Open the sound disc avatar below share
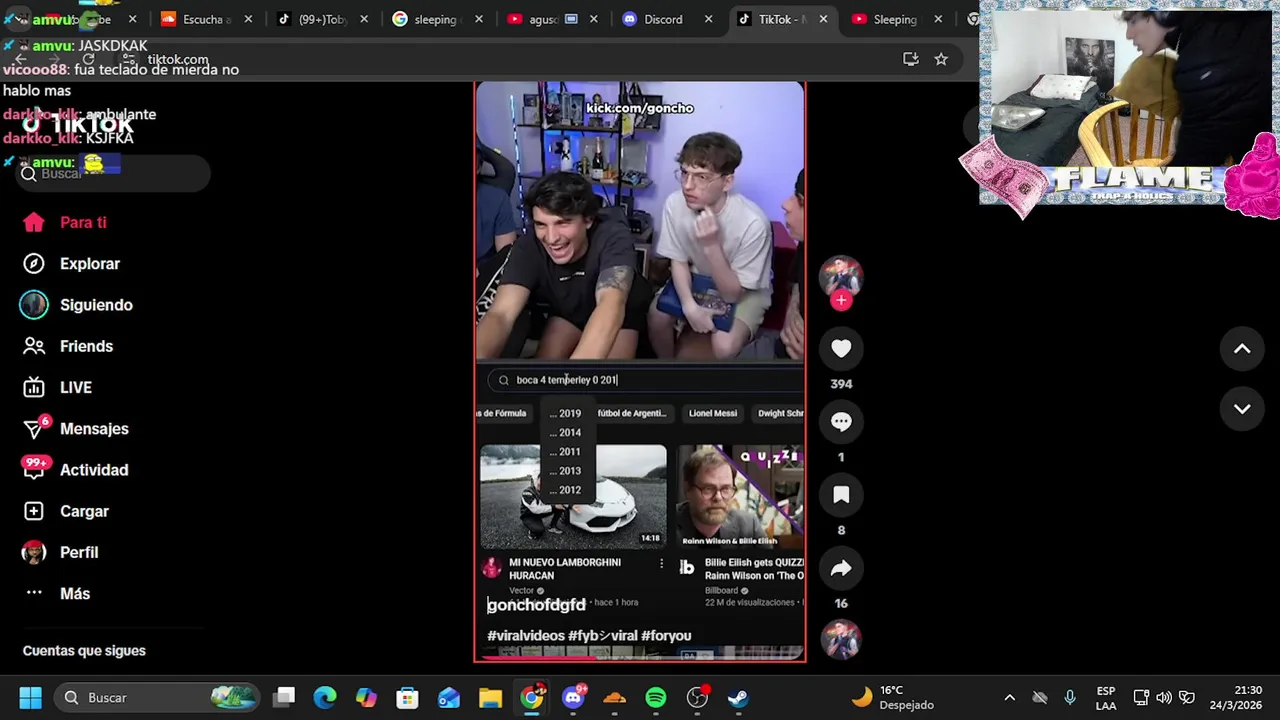 [x=841, y=640]
